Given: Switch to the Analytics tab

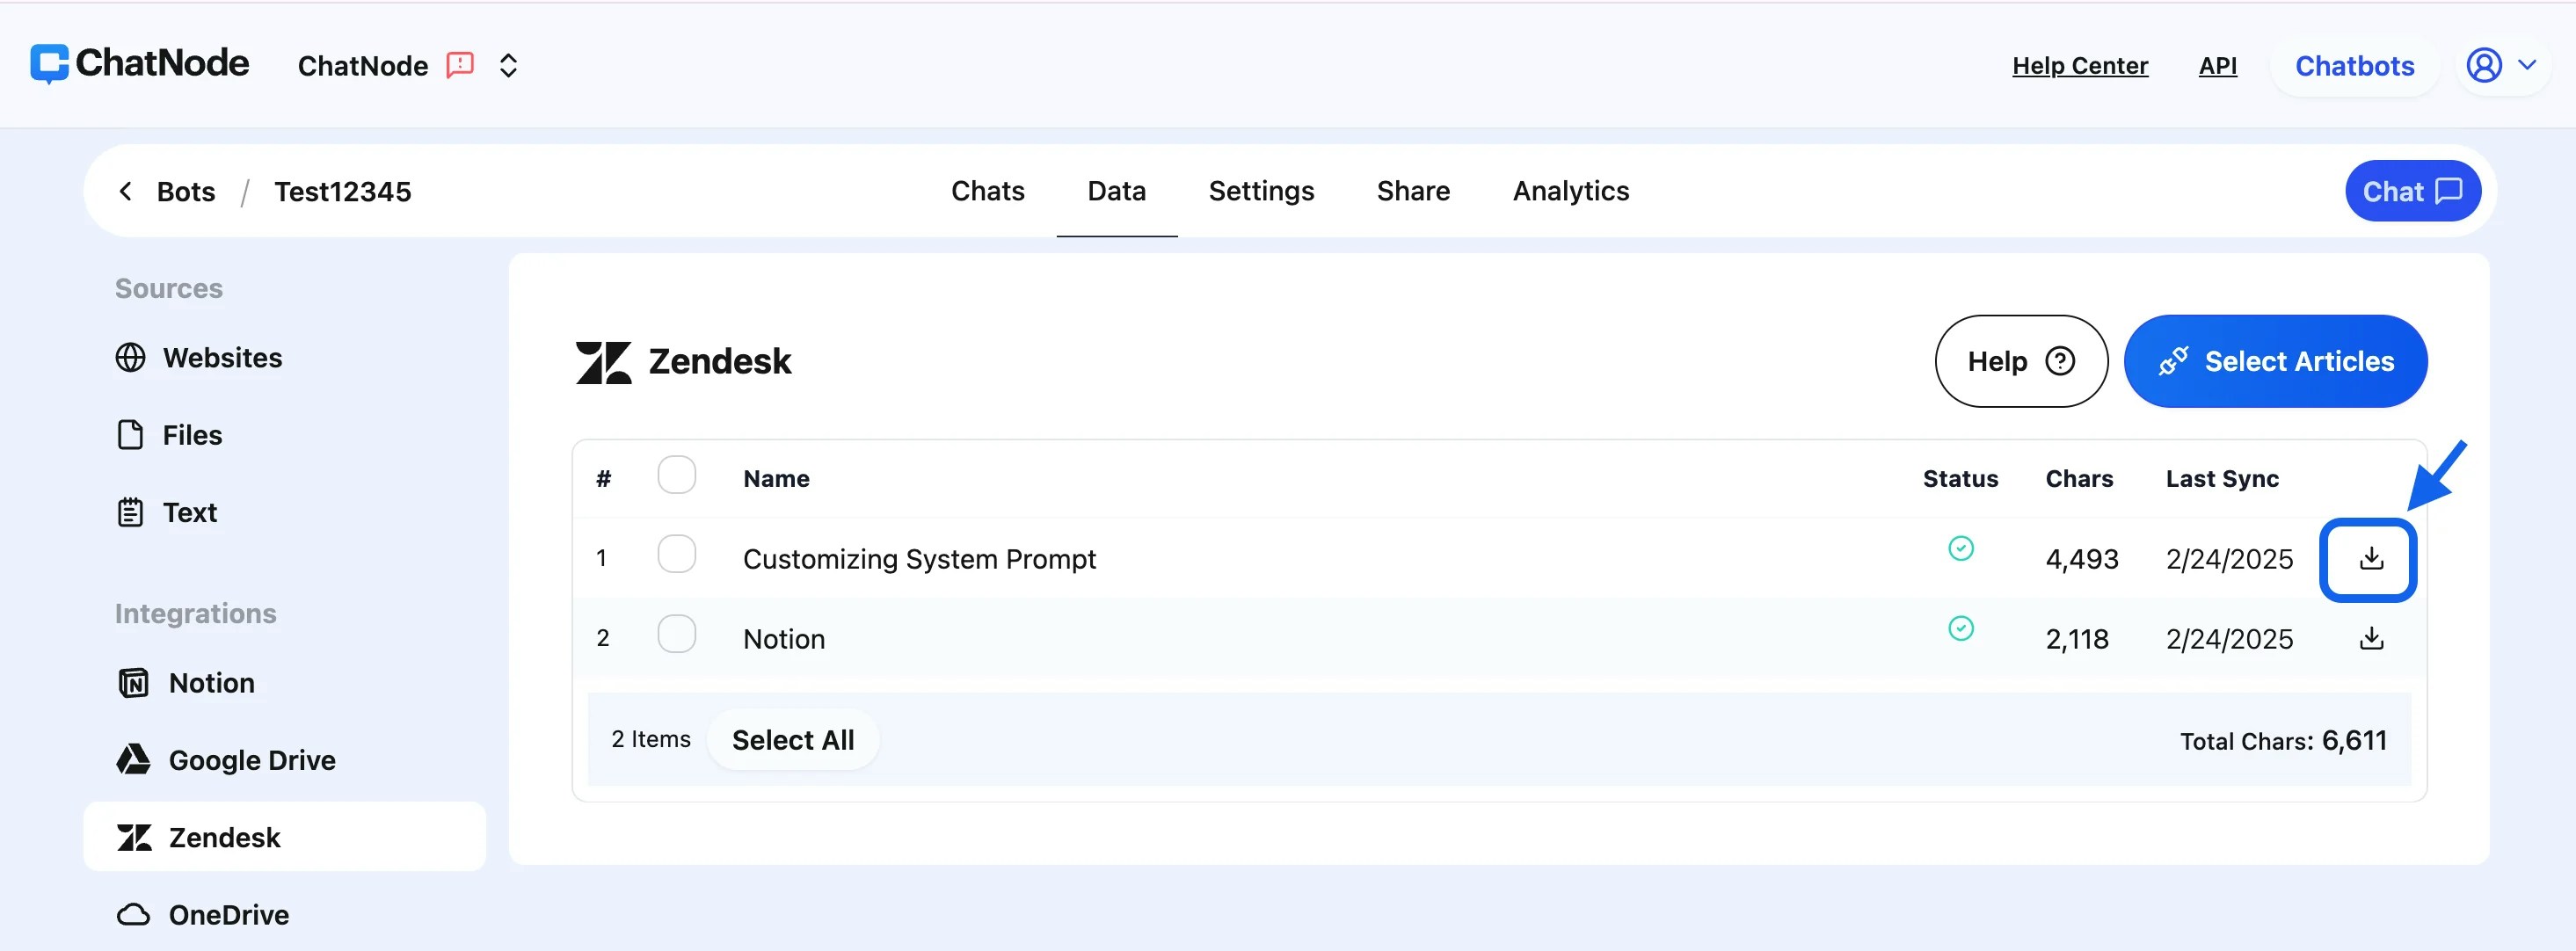Looking at the screenshot, I should (x=1570, y=190).
